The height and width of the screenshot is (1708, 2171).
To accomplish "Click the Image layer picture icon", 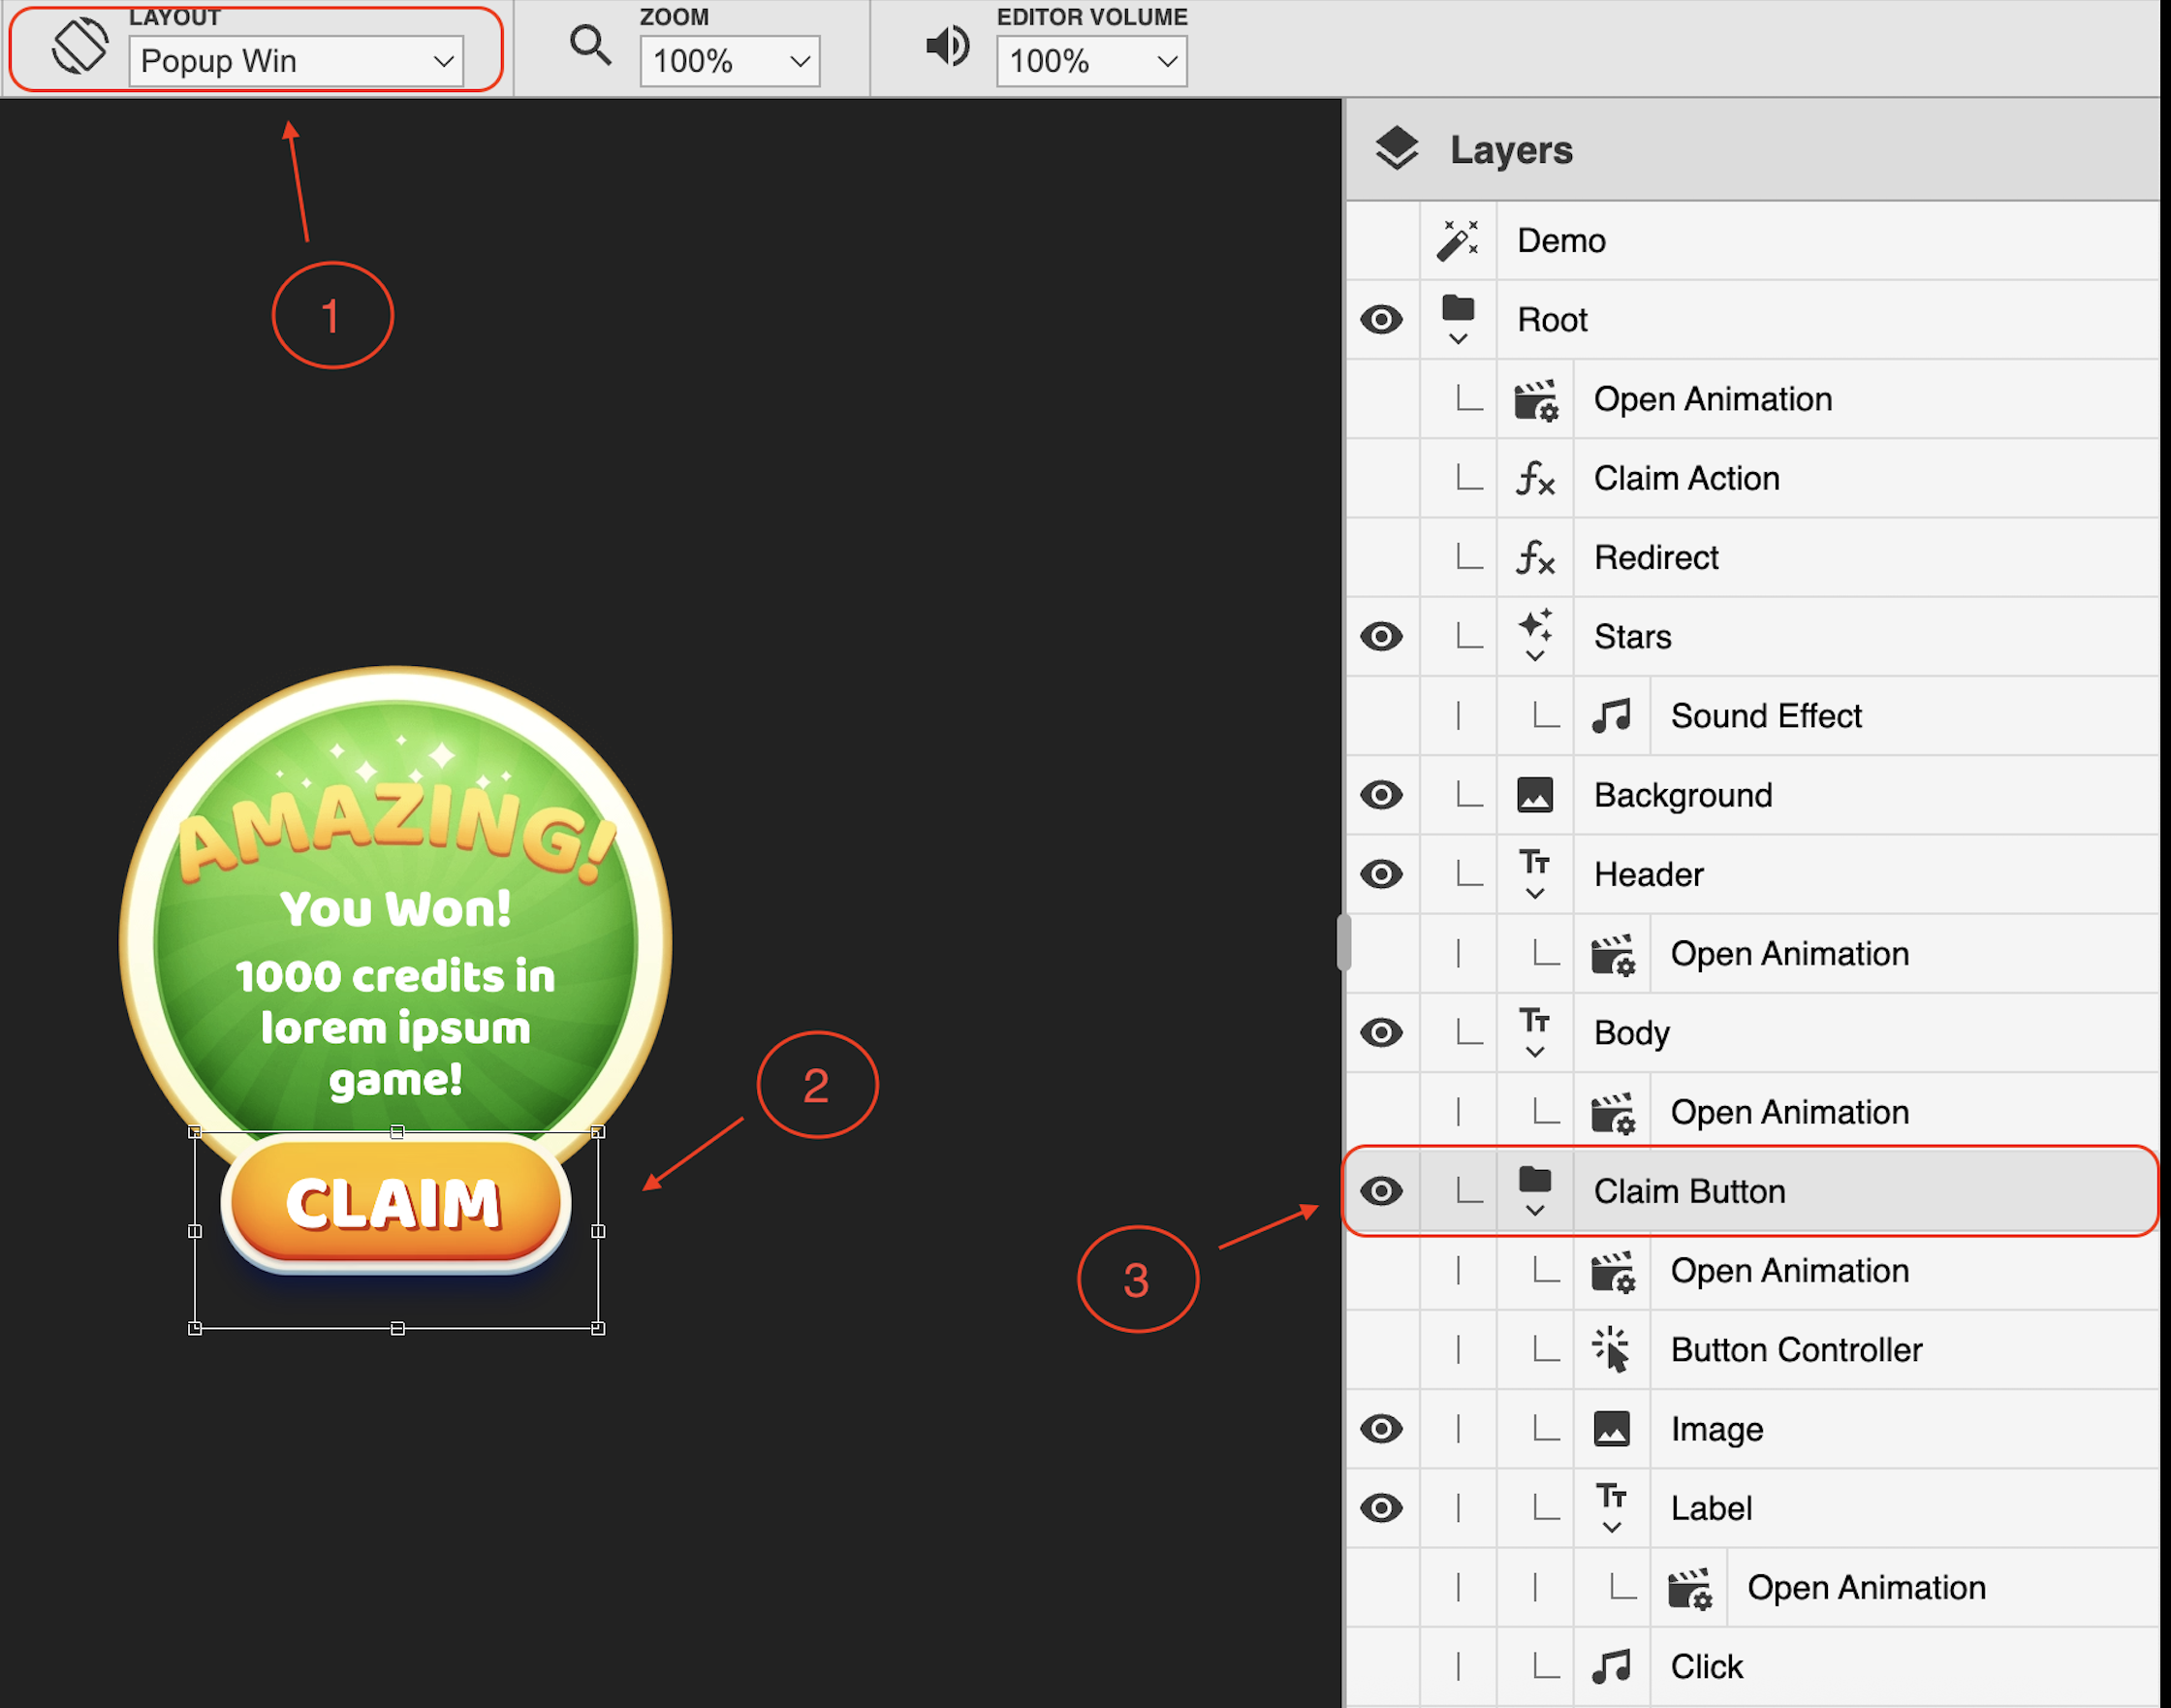I will point(1611,1429).
